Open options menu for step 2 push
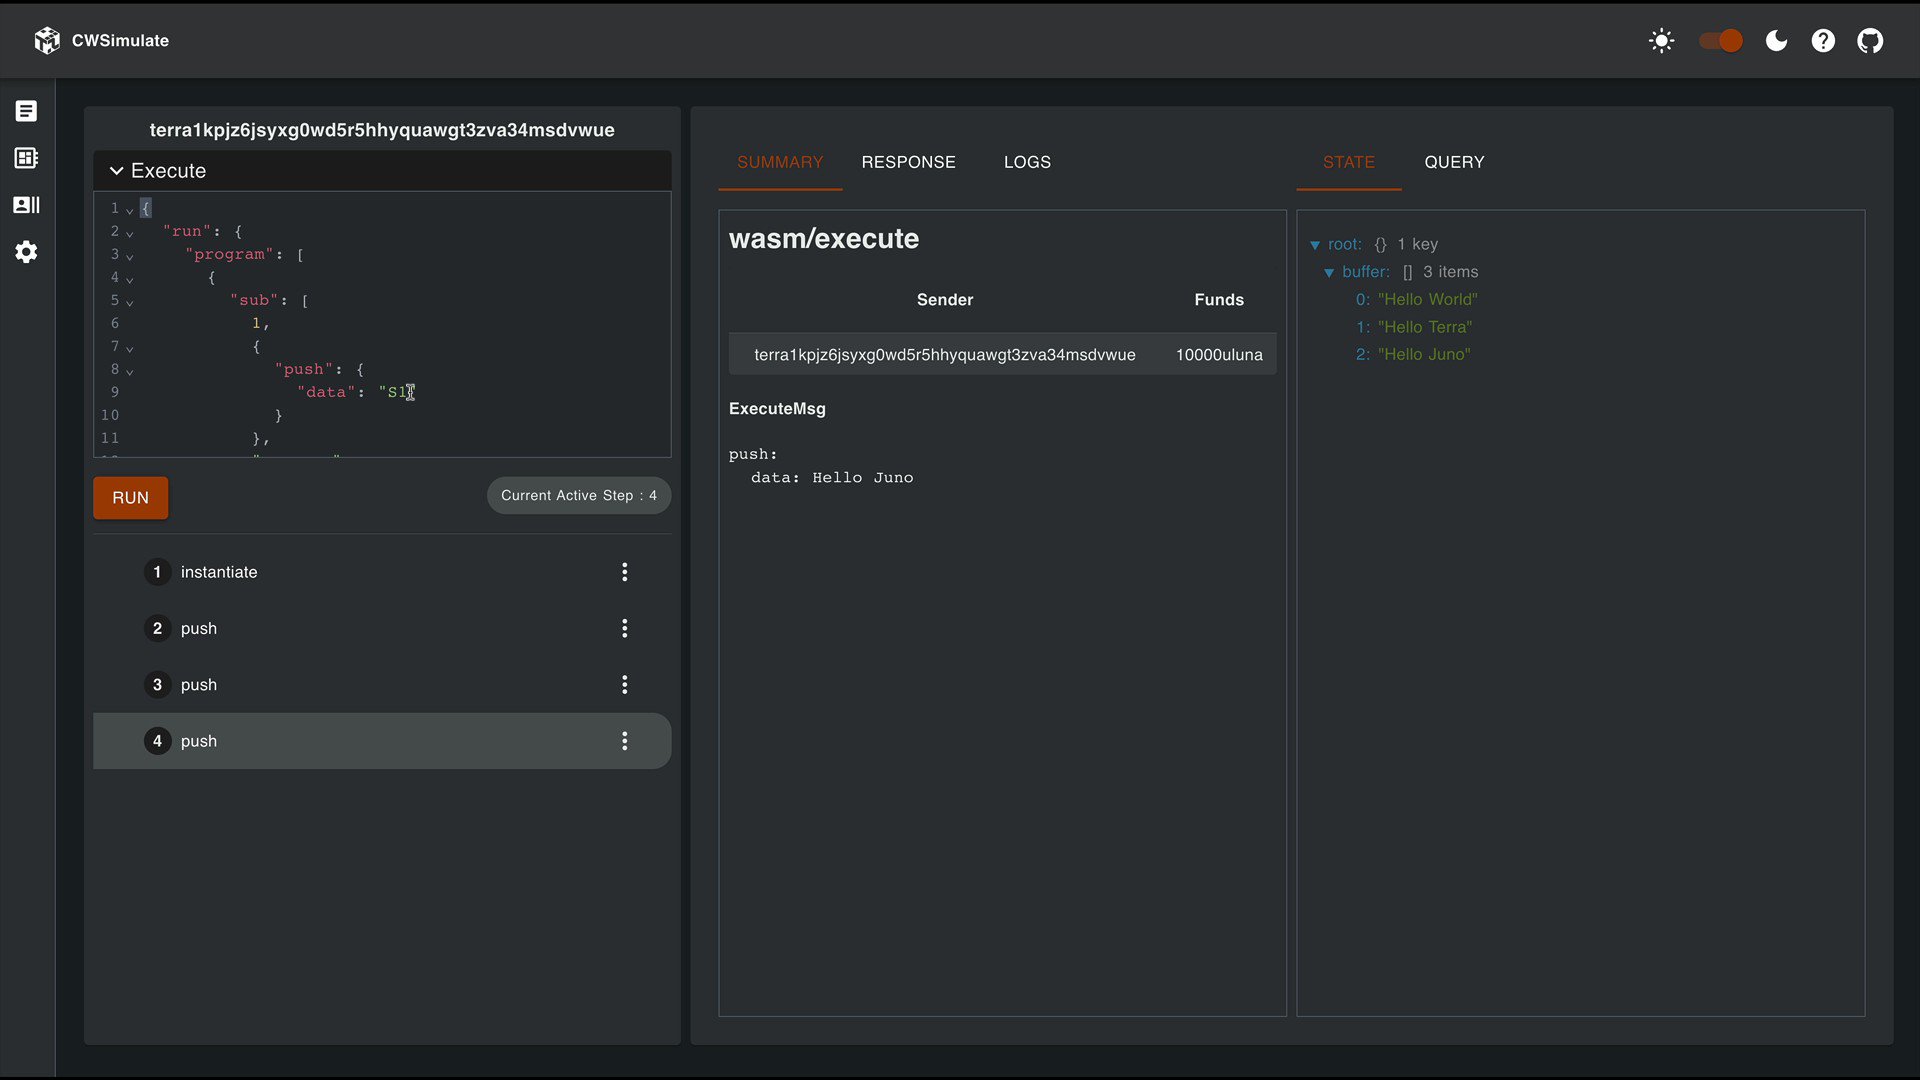The width and height of the screenshot is (1920, 1080). point(624,628)
